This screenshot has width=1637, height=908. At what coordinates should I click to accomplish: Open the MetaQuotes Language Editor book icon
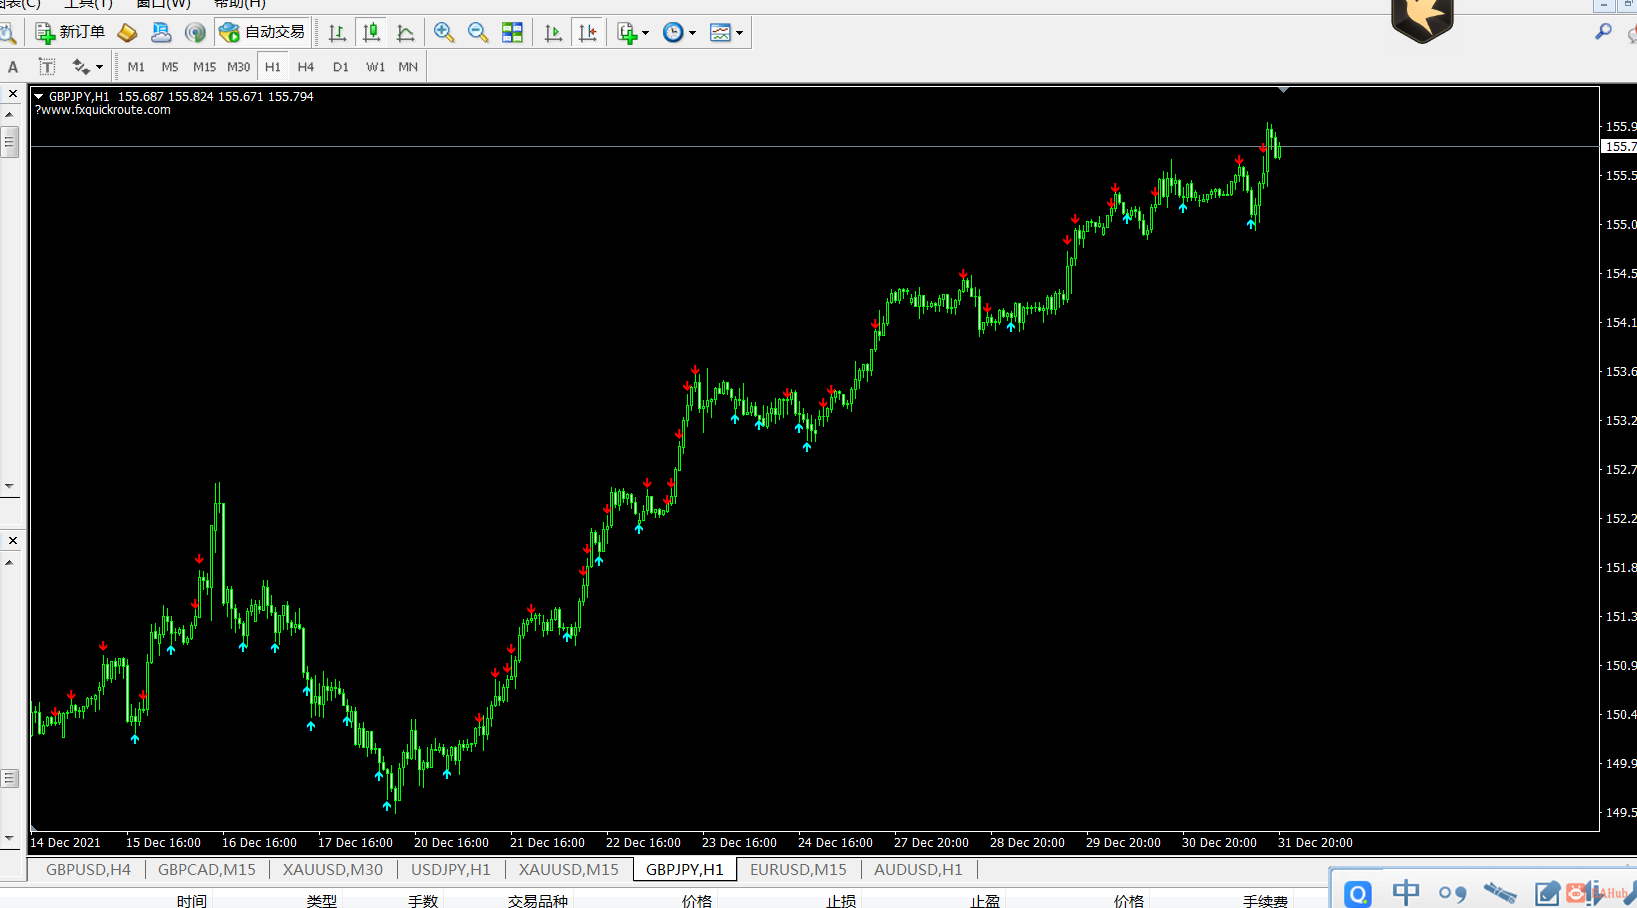tap(127, 33)
